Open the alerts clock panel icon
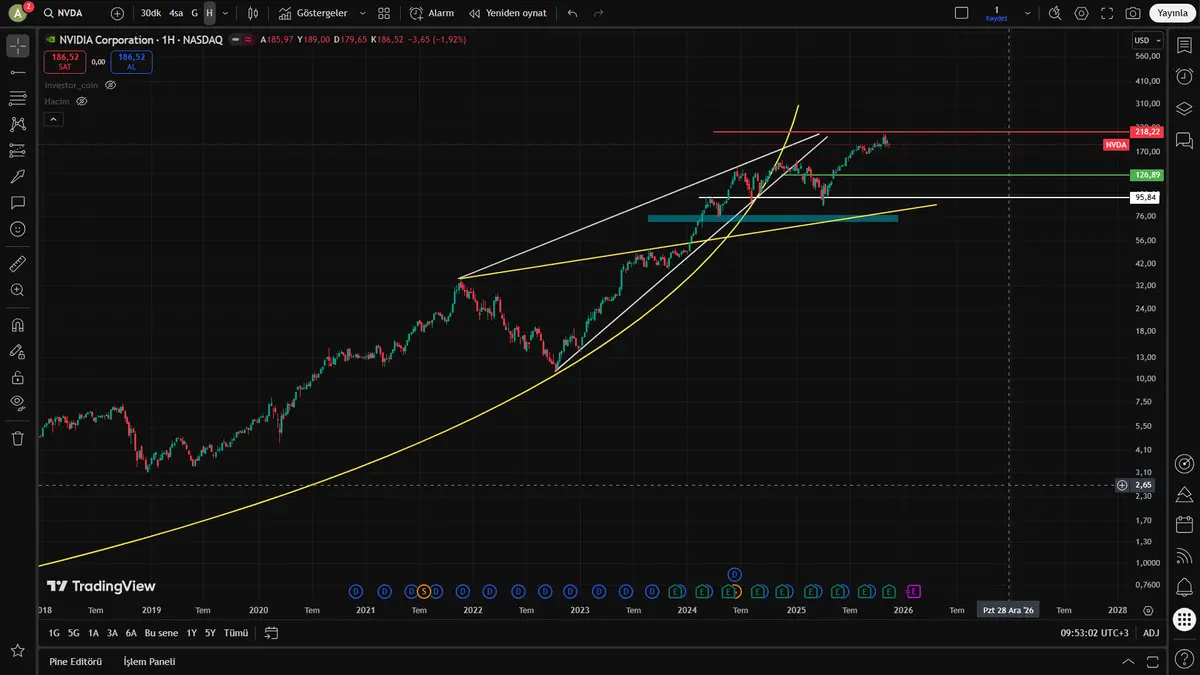 [x=1185, y=76]
